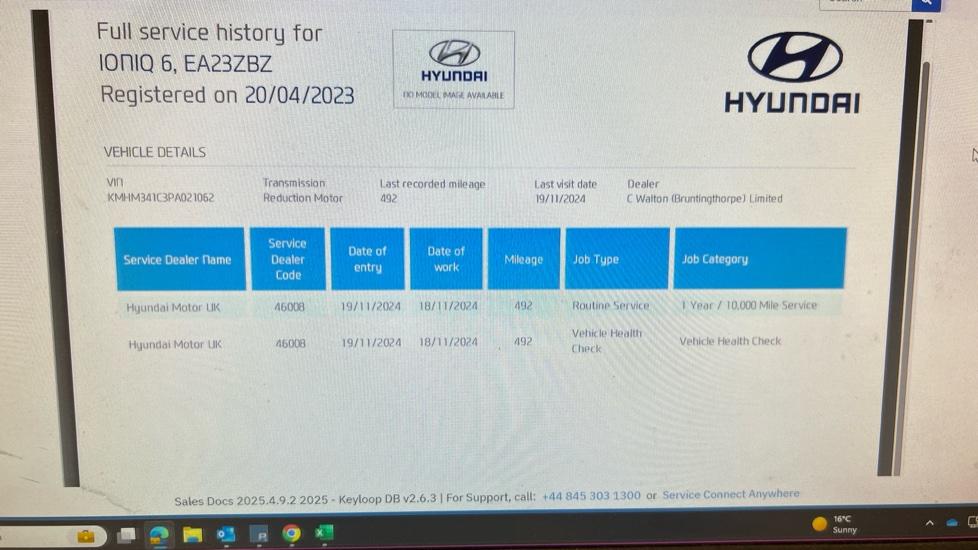Click dealer code 46008 in Routine Service row
The width and height of the screenshot is (978, 550).
pos(289,307)
